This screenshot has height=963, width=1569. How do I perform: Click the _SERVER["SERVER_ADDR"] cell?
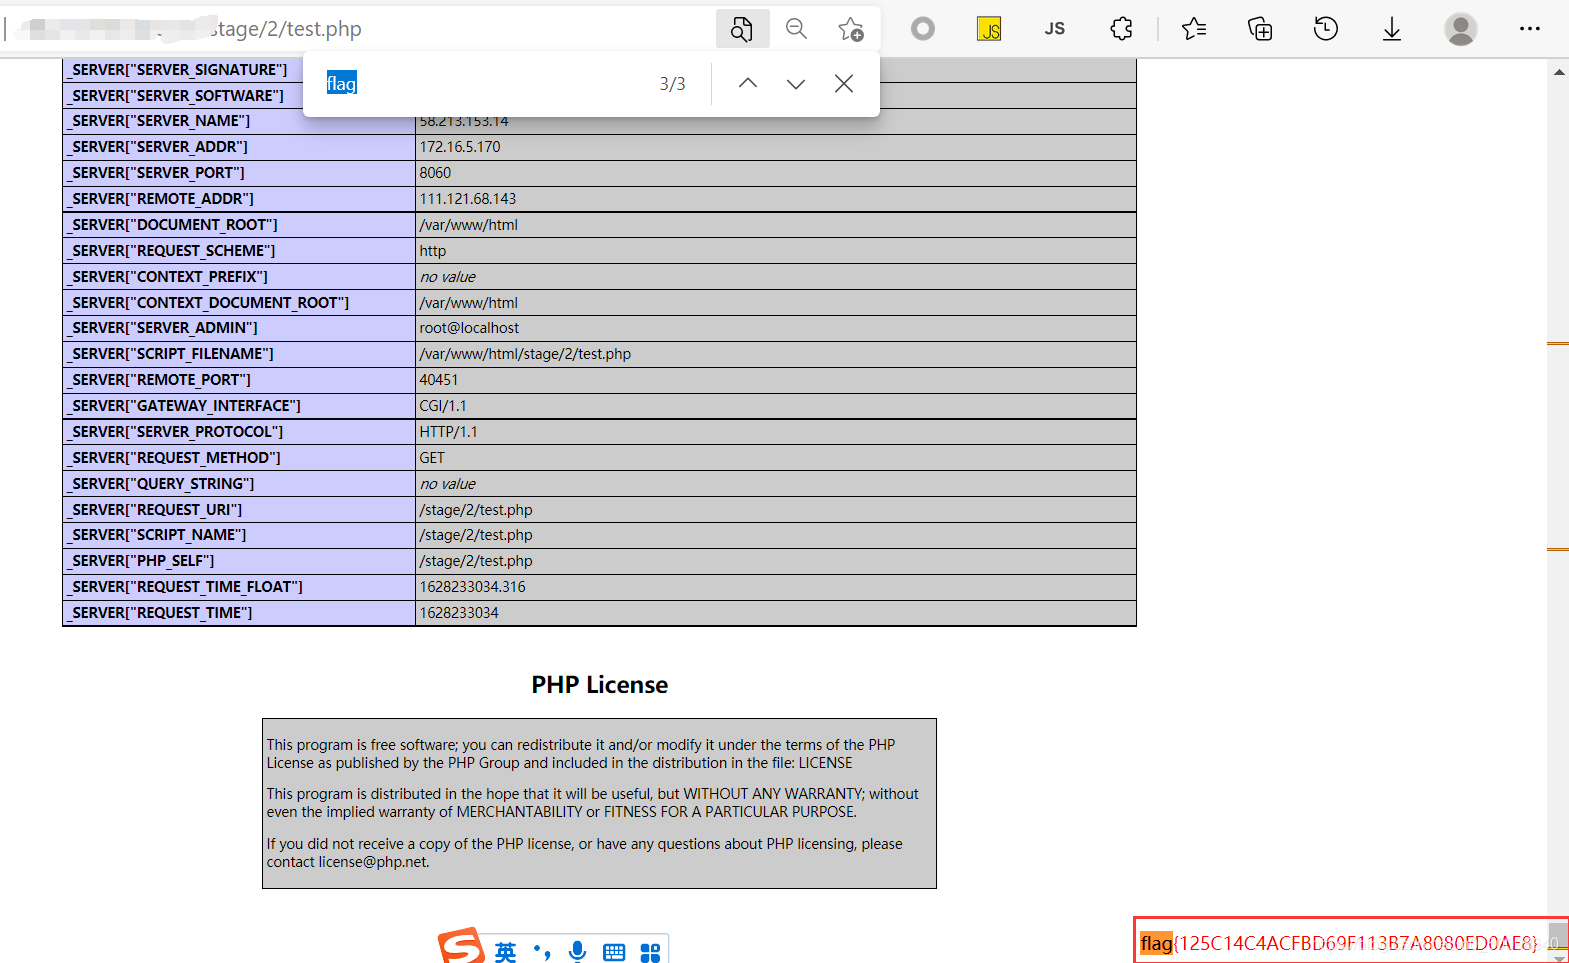coord(239,147)
